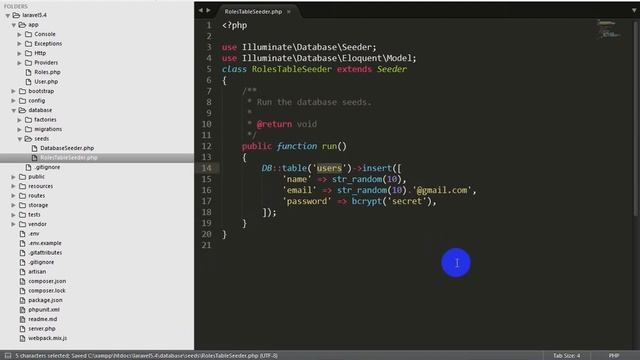Screen dimensions: 640x360
Task: Open composer.json file
Action: tap(47, 281)
